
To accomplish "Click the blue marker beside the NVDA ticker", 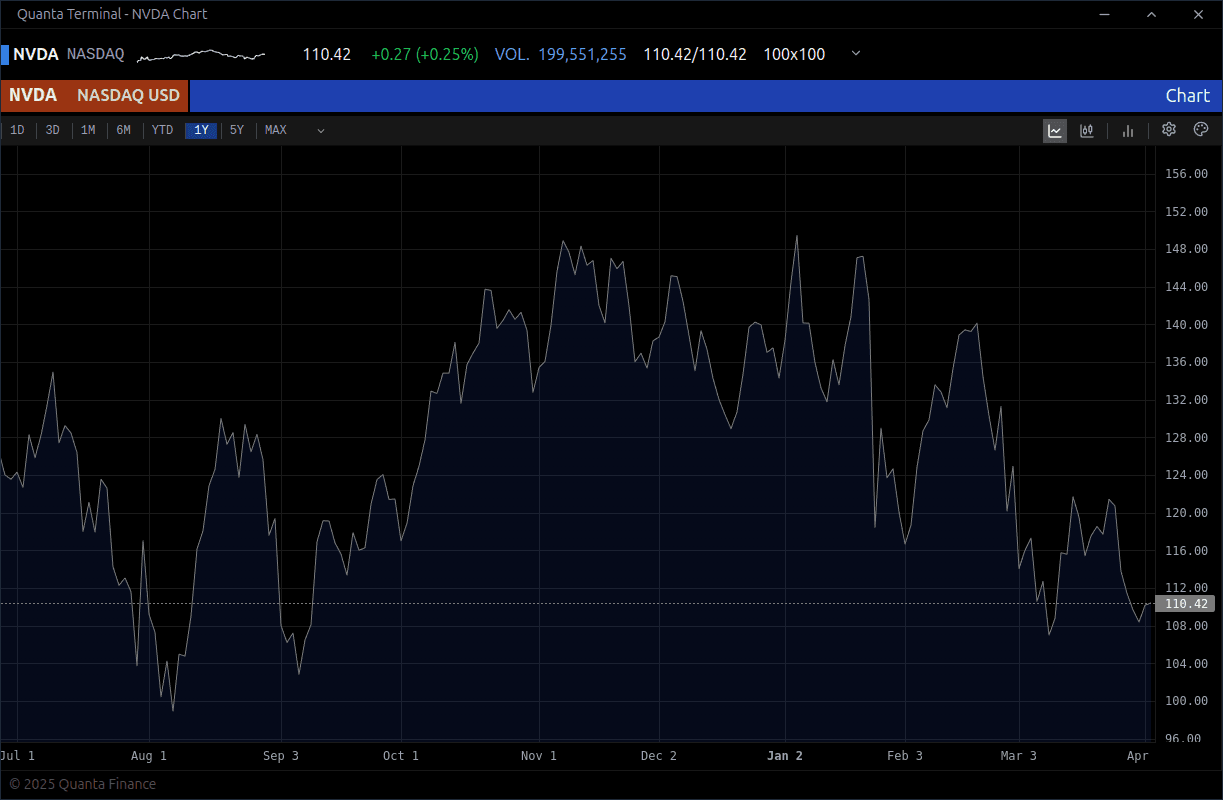I will 5,54.
